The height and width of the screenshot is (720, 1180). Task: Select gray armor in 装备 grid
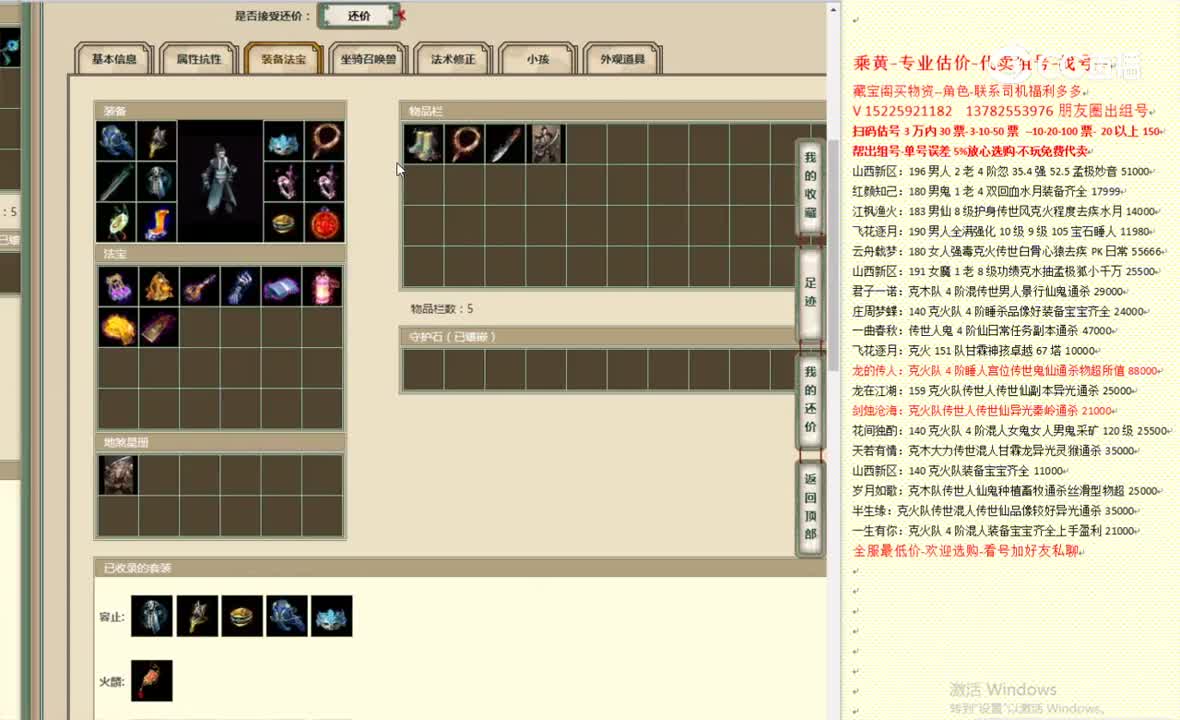pyautogui.click(x=157, y=181)
